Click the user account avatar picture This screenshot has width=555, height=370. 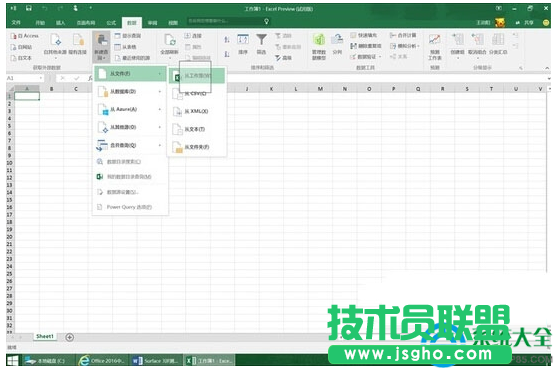[500, 23]
